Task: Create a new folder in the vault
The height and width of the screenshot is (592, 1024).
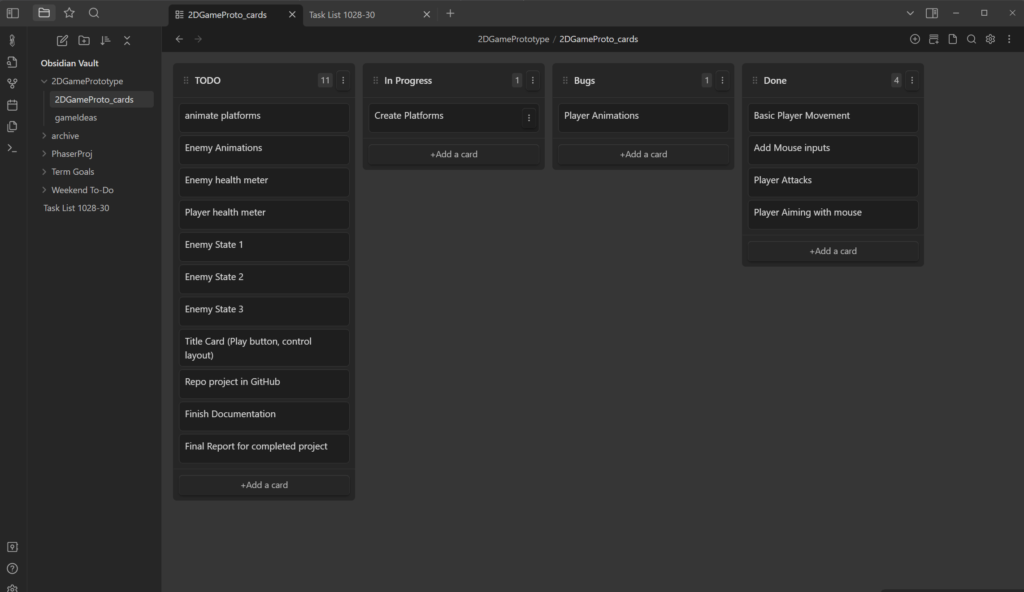Action: 84,41
